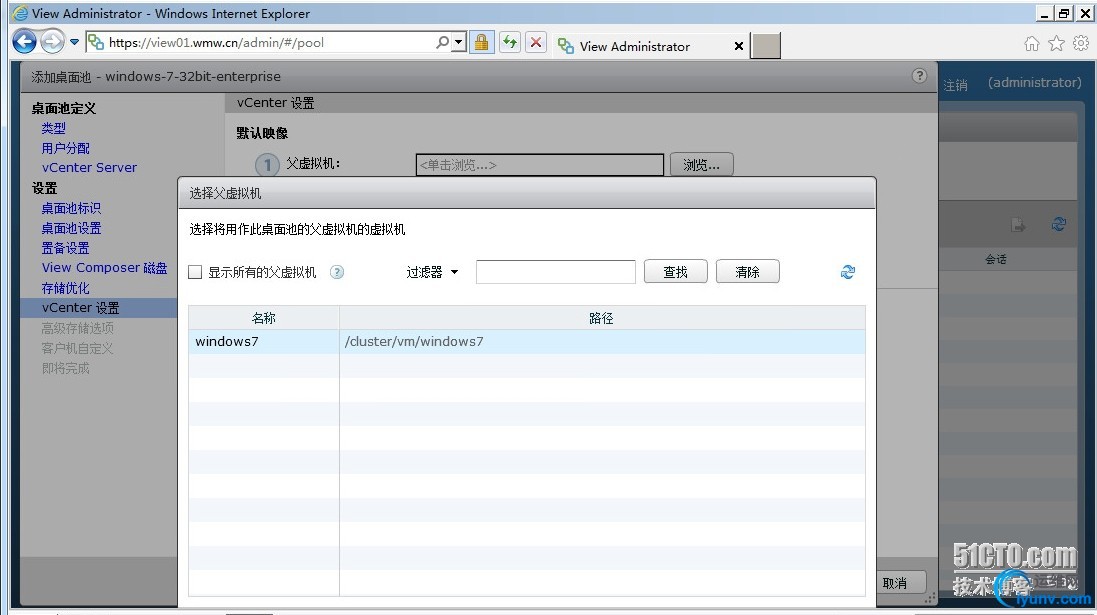This screenshot has width=1097, height=615.
Task: Open 用户分配 step in sidebar
Action: click(x=65, y=148)
